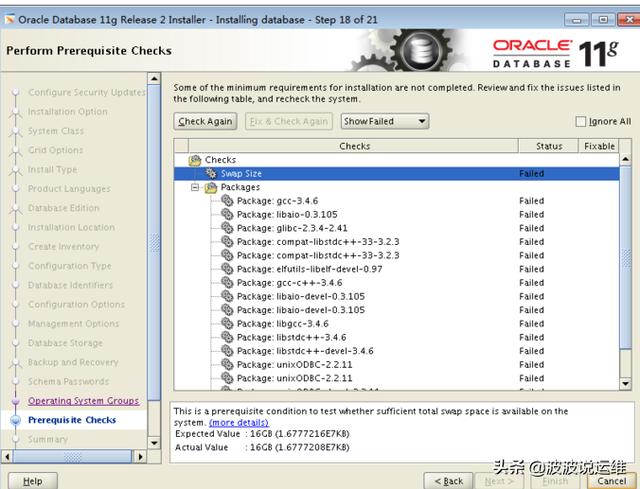Viewport: 640px width, 489px height.
Task: Select the Installation Location step
Action: 71,227
